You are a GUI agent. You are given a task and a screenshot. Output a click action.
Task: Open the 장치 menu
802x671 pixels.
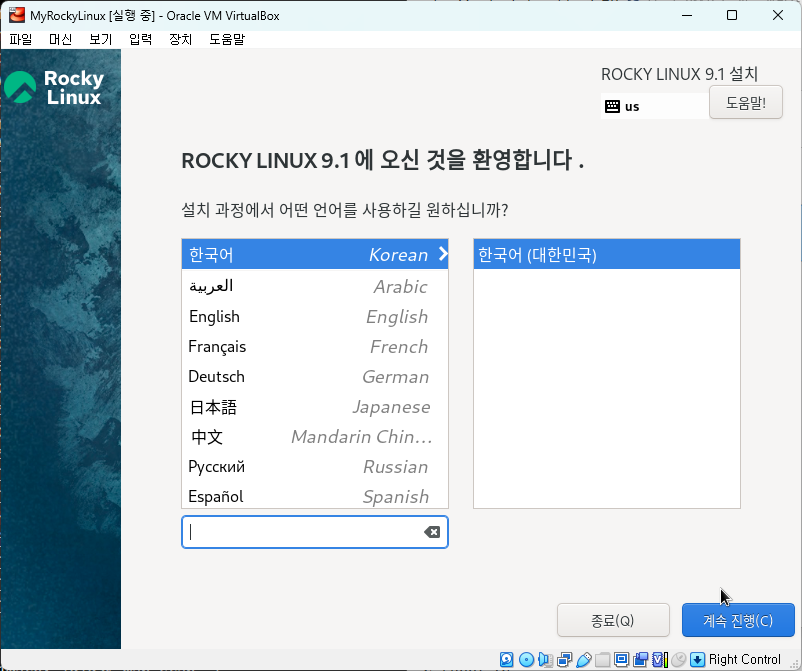point(180,39)
